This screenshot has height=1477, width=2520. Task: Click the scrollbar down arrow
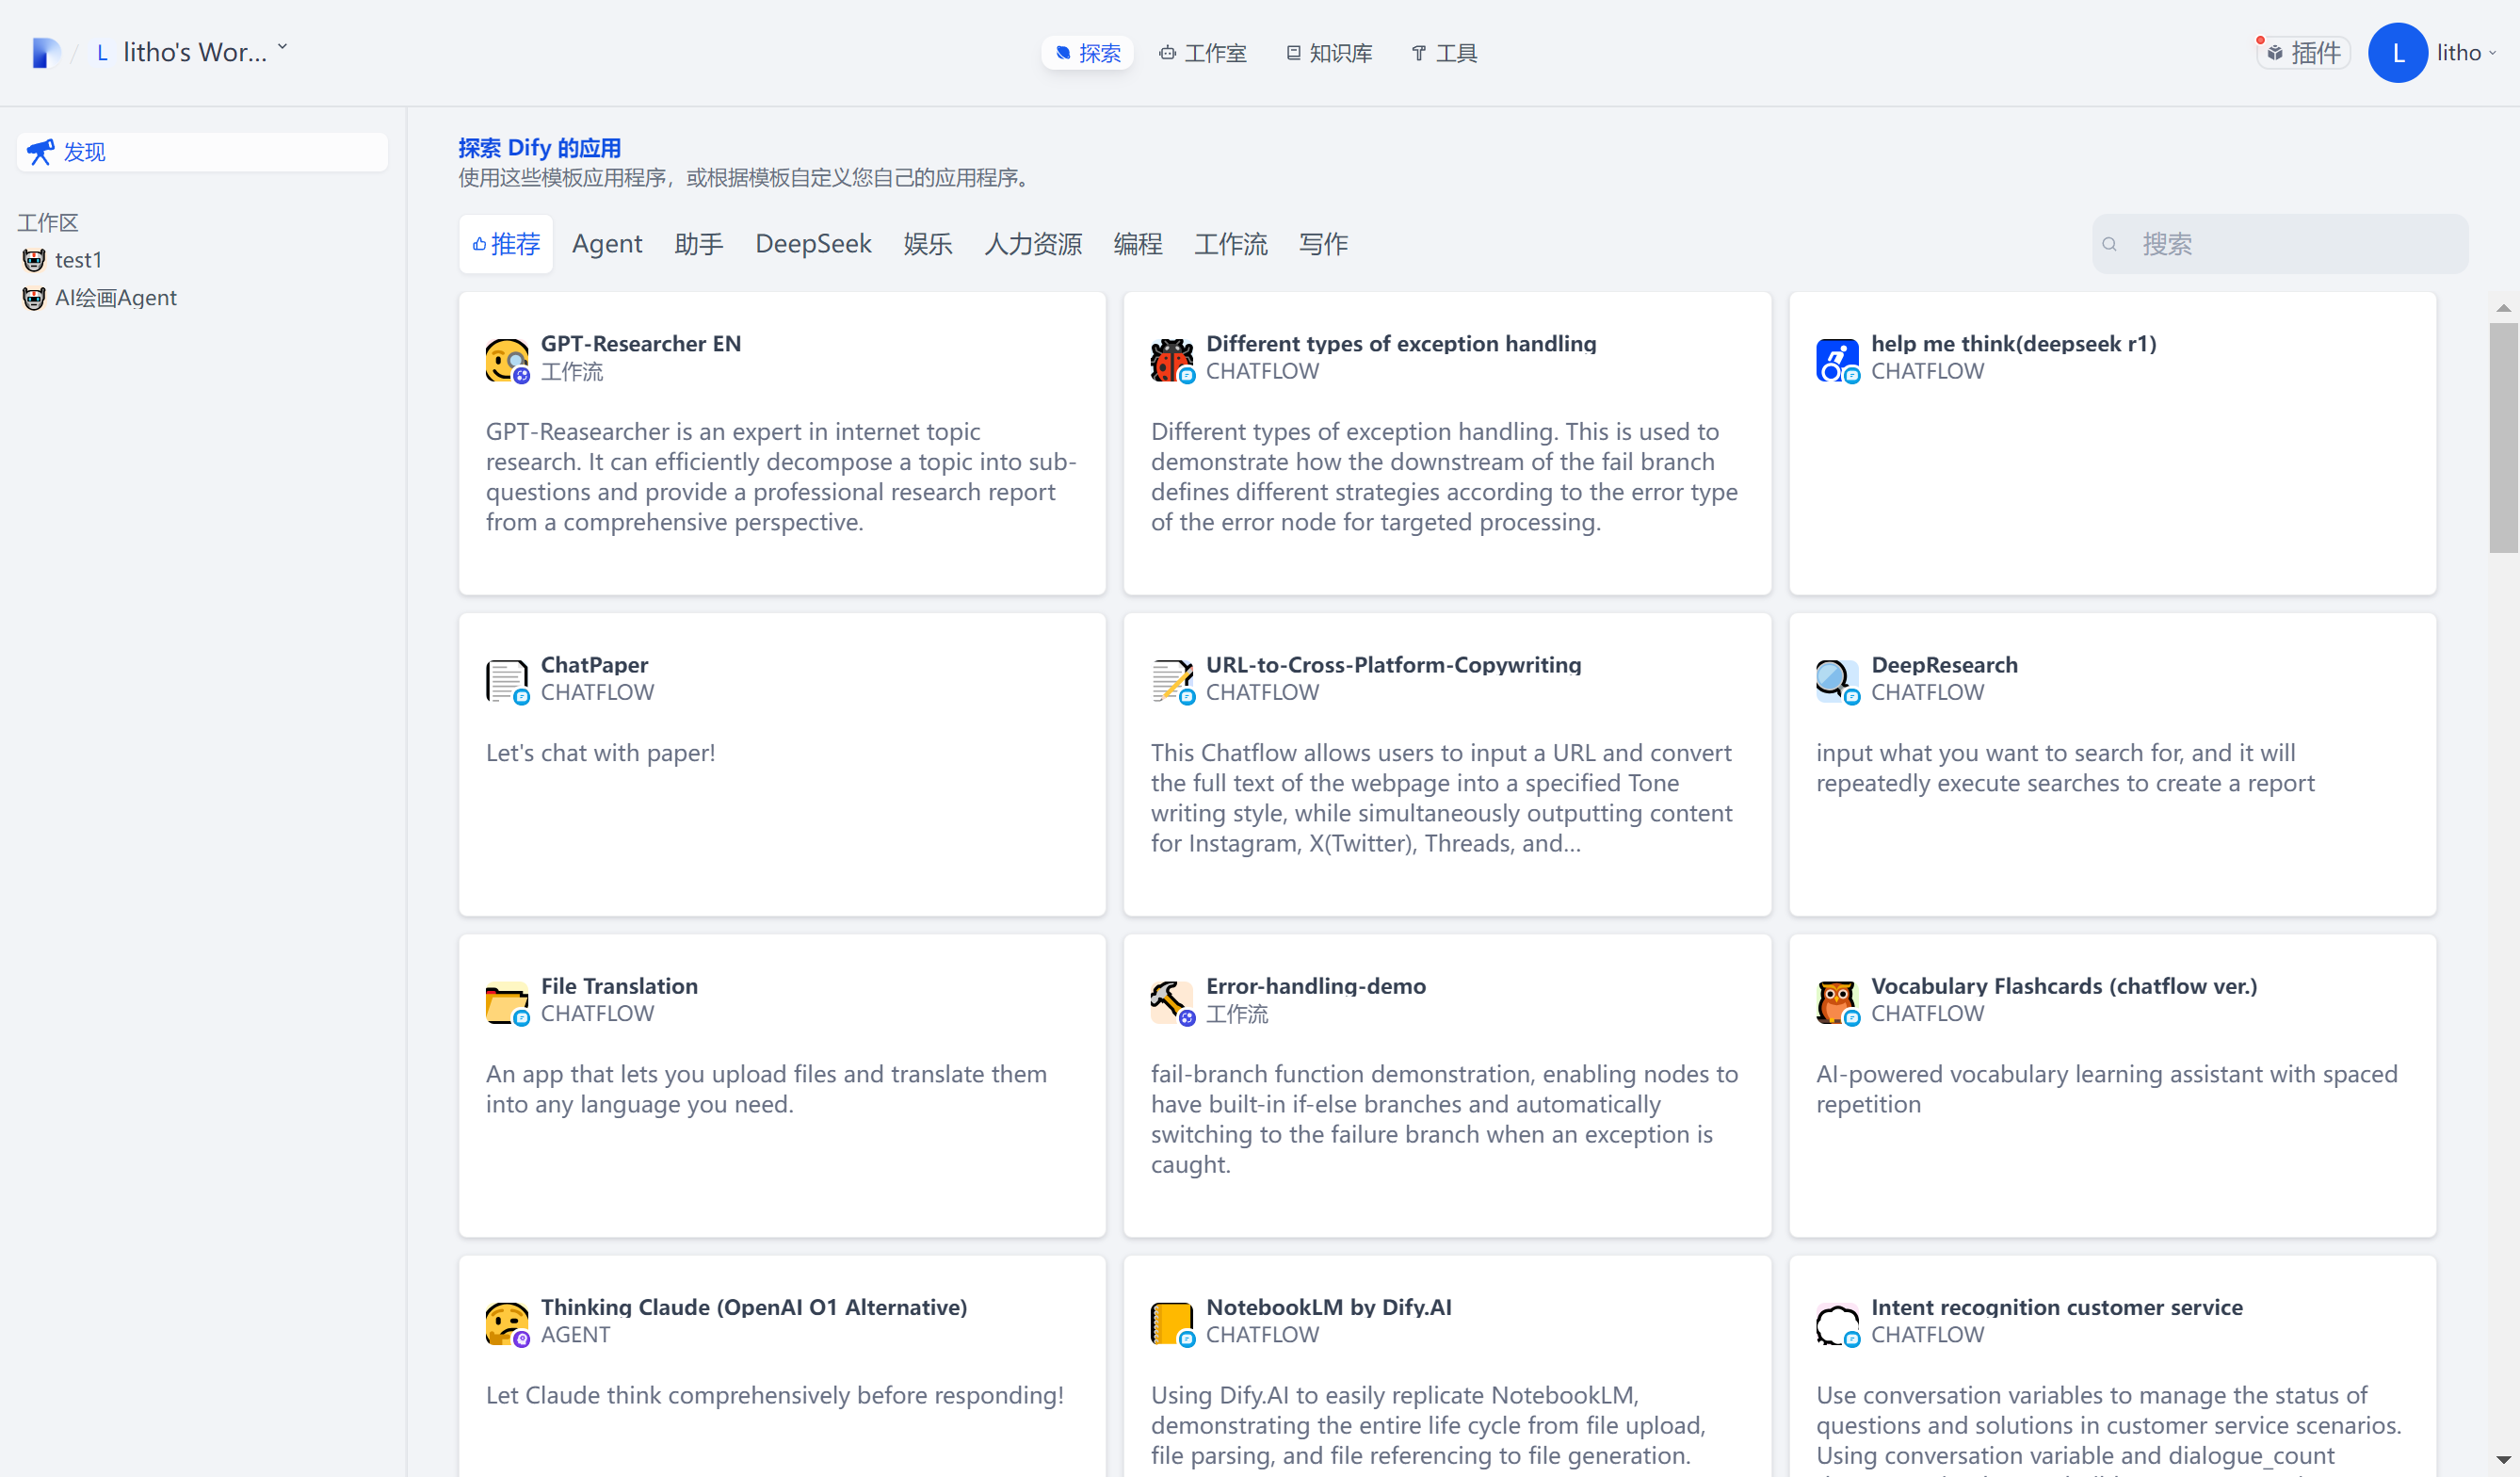click(x=2503, y=1459)
